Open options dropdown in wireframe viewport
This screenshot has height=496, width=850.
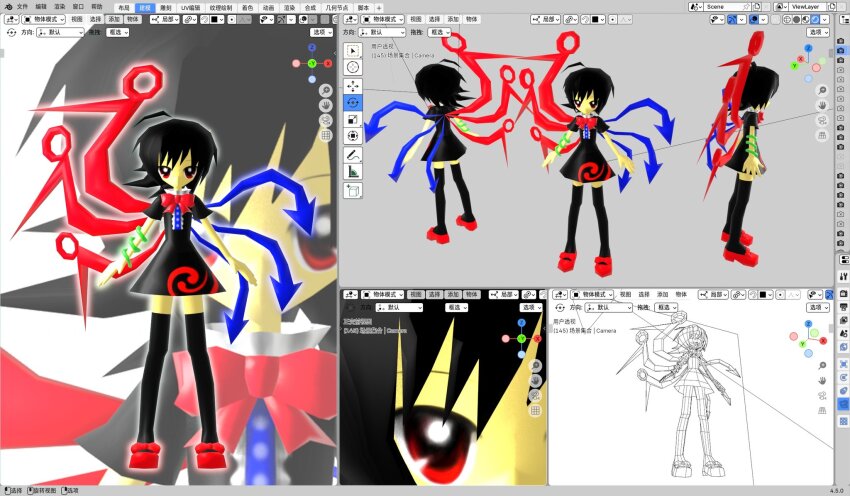[818, 307]
